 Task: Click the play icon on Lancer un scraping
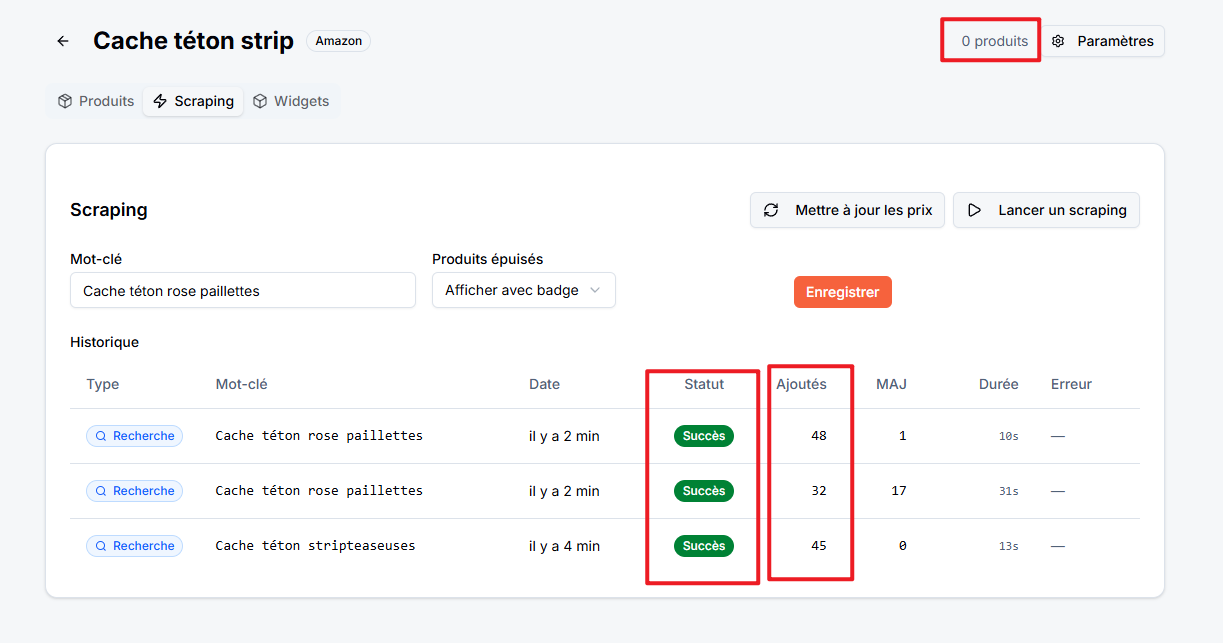tap(974, 210)
